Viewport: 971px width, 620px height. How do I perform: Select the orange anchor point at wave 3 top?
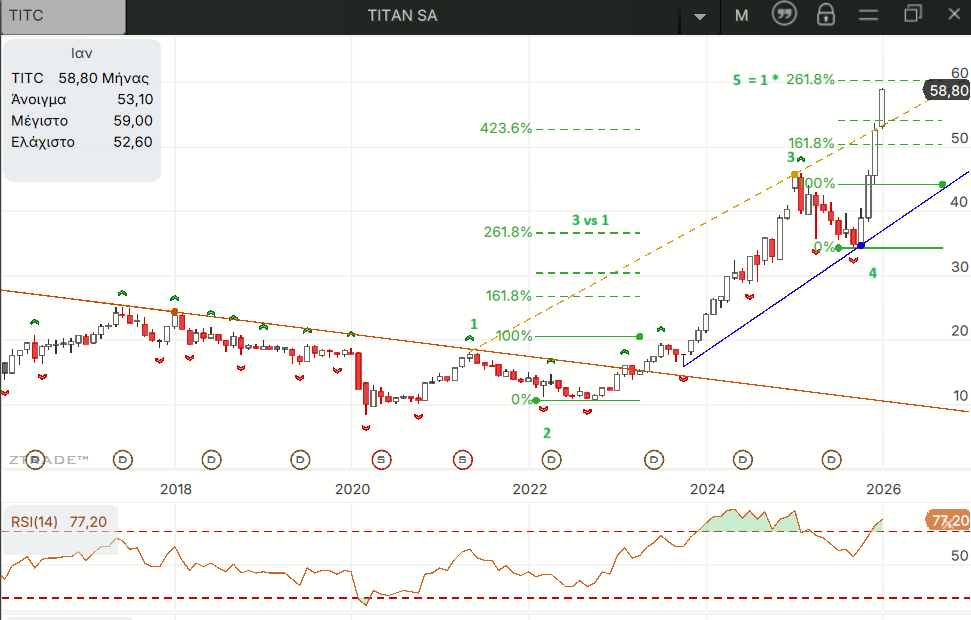pyautogui.click(x=795, y=175)
